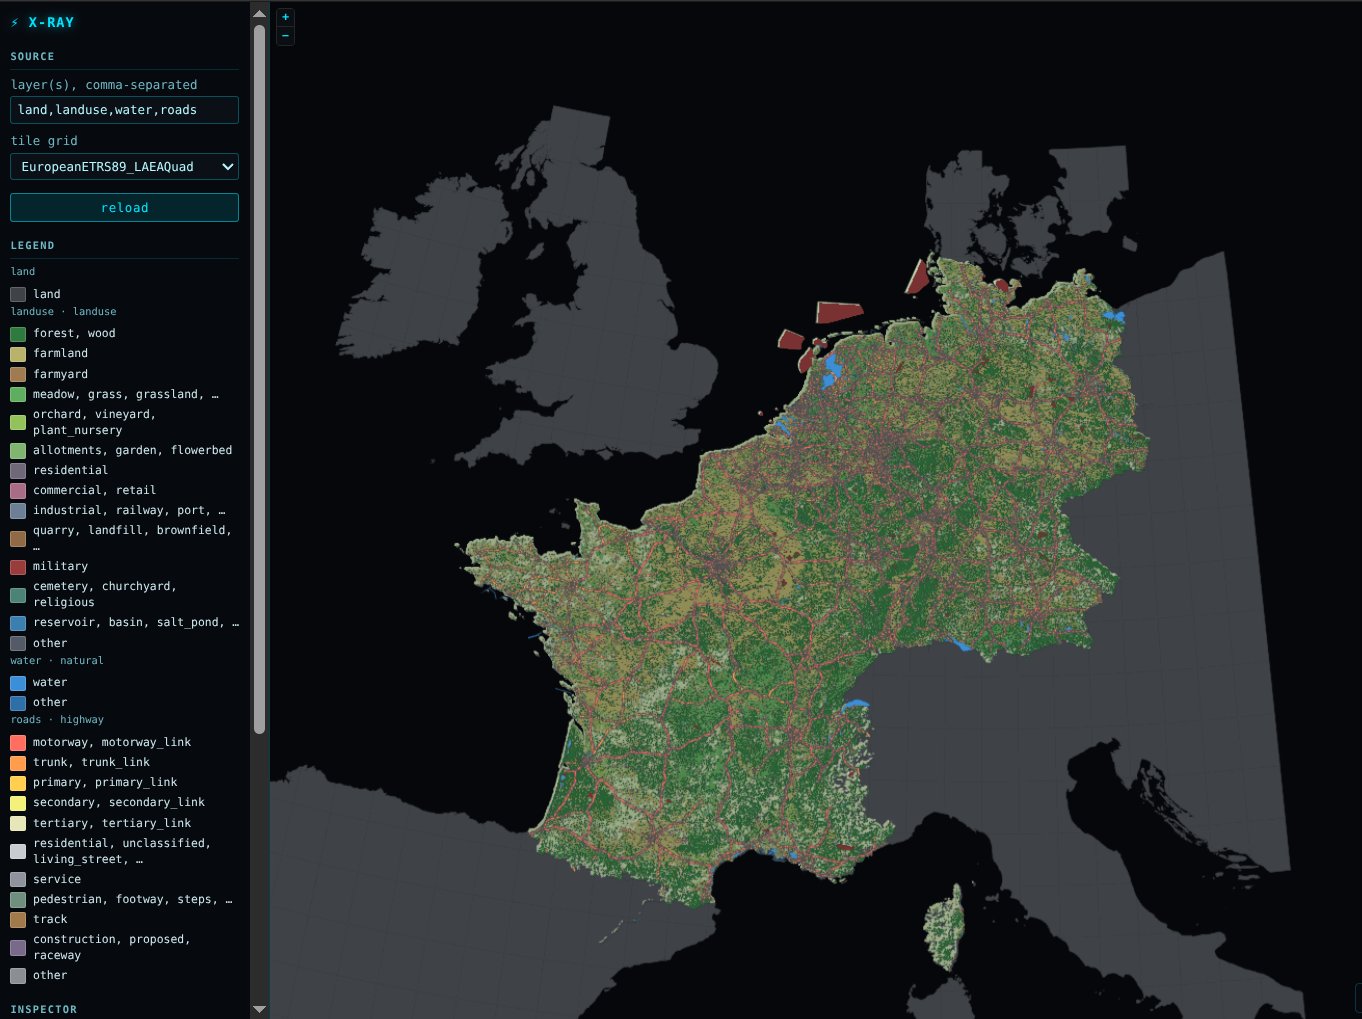Select the trunk, trunk_link orange swatch

pyautogui.click(x=18, y=763)
